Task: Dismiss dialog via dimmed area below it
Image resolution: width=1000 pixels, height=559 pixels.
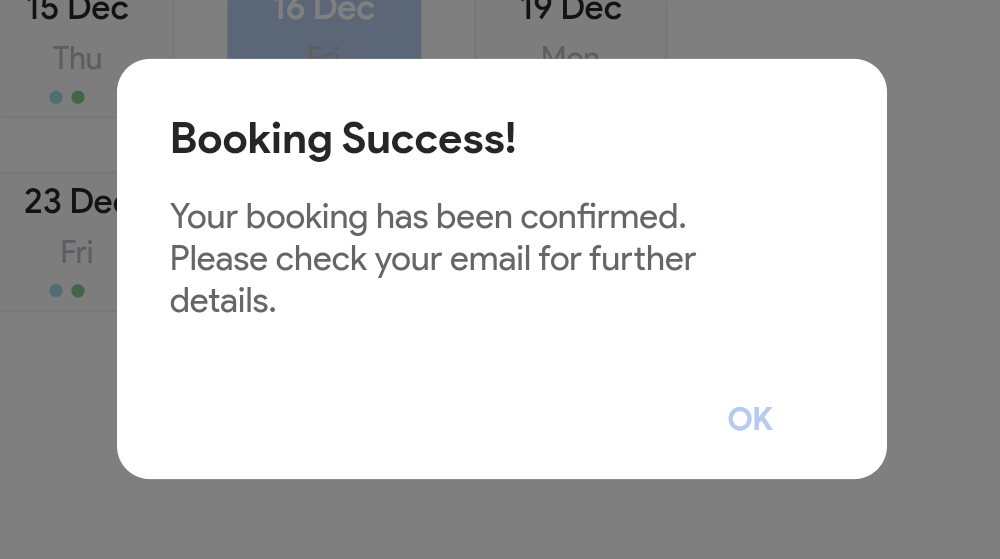Action: click(500, 519)
